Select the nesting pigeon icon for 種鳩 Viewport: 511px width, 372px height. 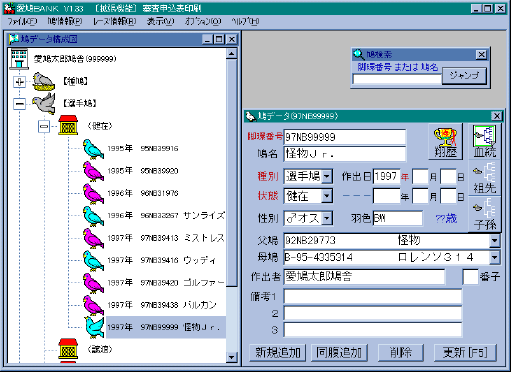[x=43, y=81]
